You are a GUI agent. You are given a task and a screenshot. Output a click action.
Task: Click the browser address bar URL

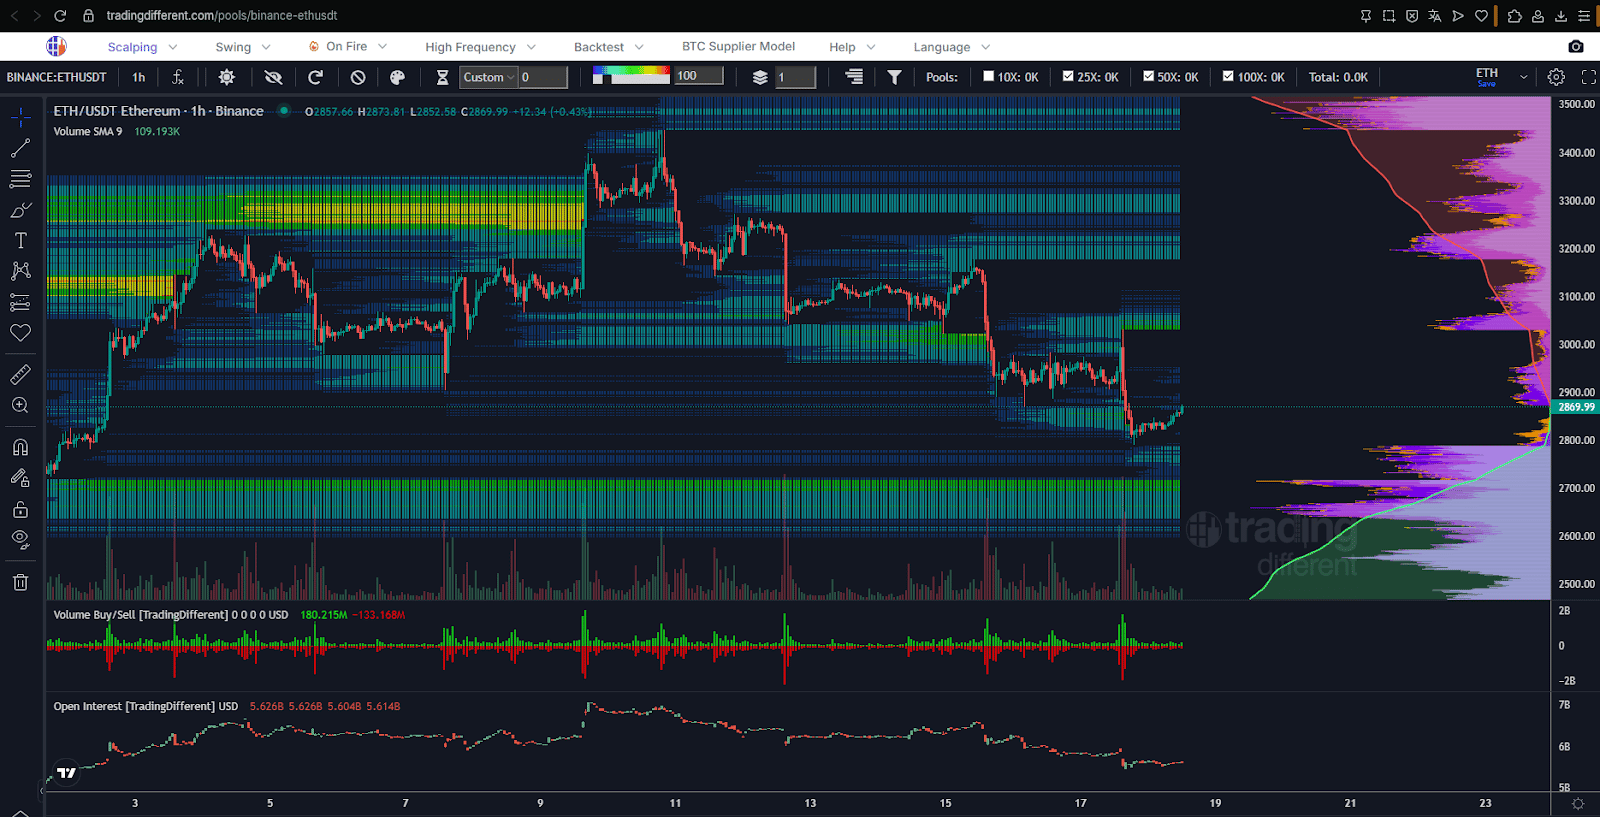pos(222,15)
